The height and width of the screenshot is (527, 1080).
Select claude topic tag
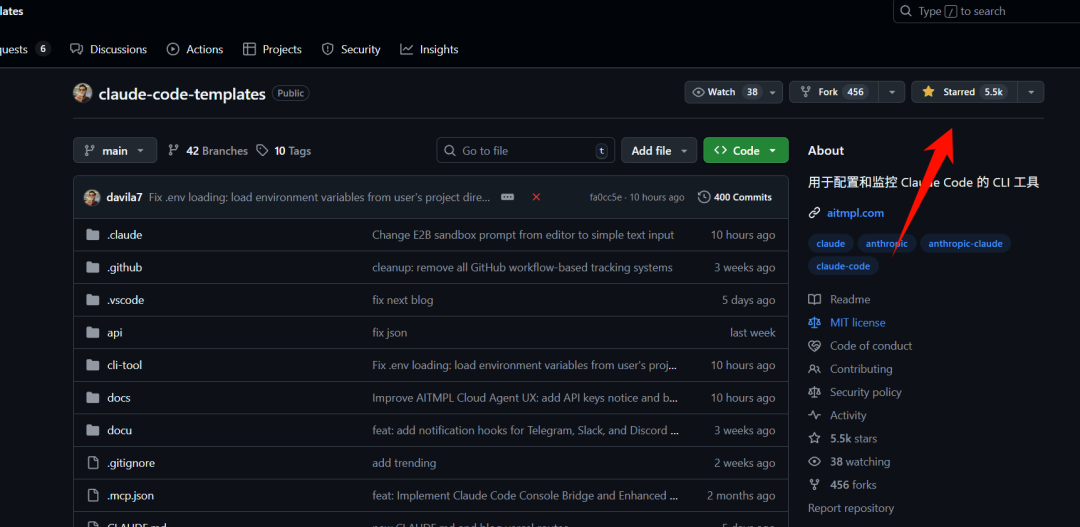coord(831,243)
